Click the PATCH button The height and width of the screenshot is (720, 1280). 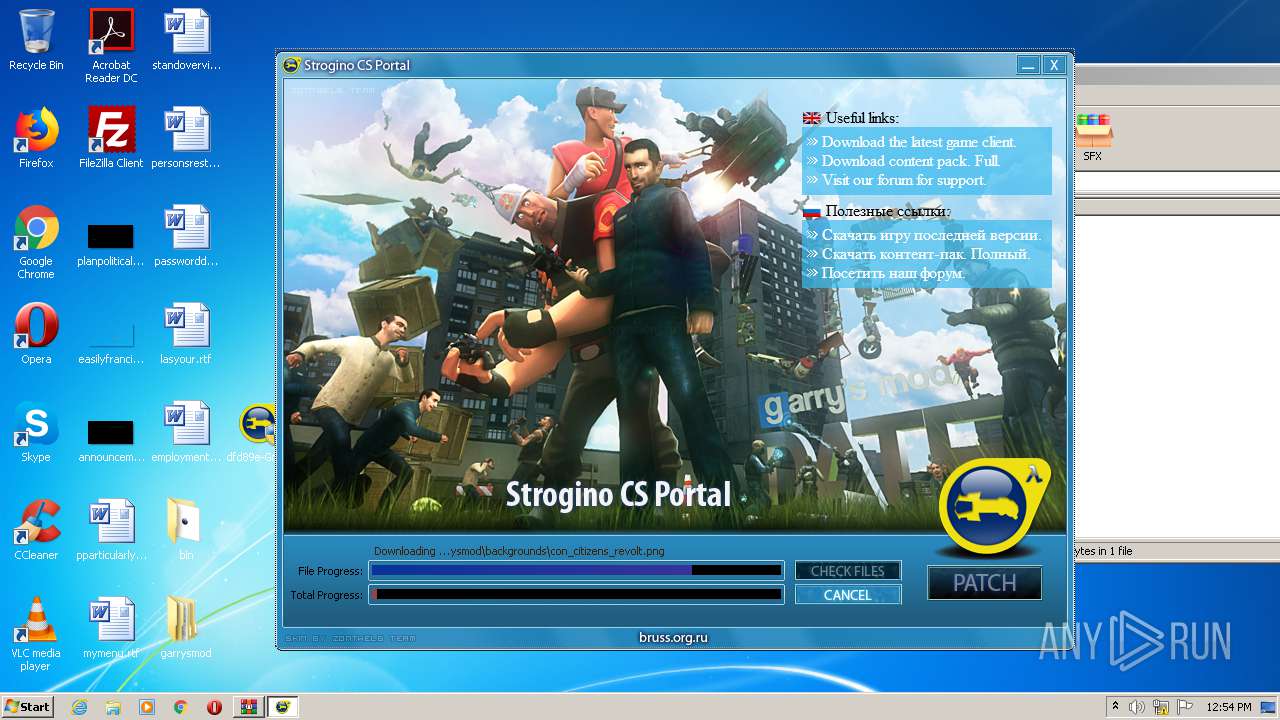point(984,583)
